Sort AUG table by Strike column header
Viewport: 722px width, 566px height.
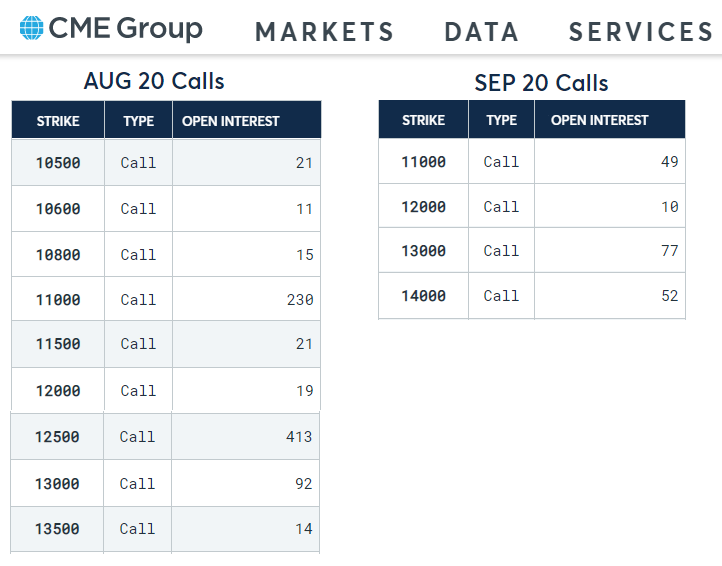pos(58,121)
